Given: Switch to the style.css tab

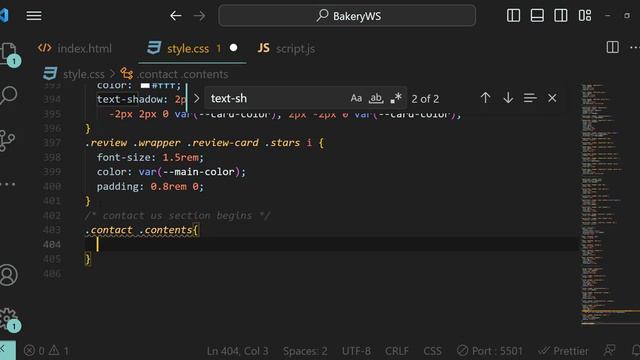Looking at the screenshot, I should (187, 49).
